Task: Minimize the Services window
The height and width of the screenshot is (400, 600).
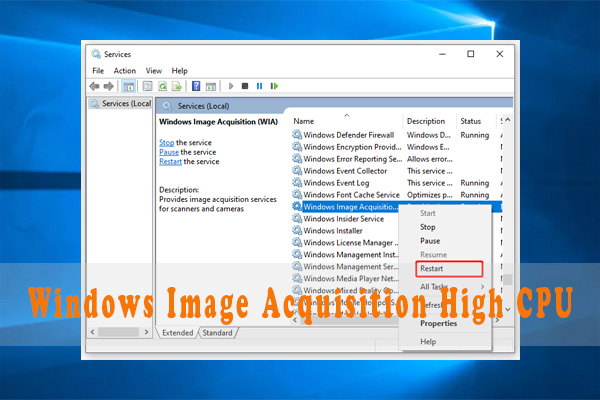Action: tap(442, 54)
